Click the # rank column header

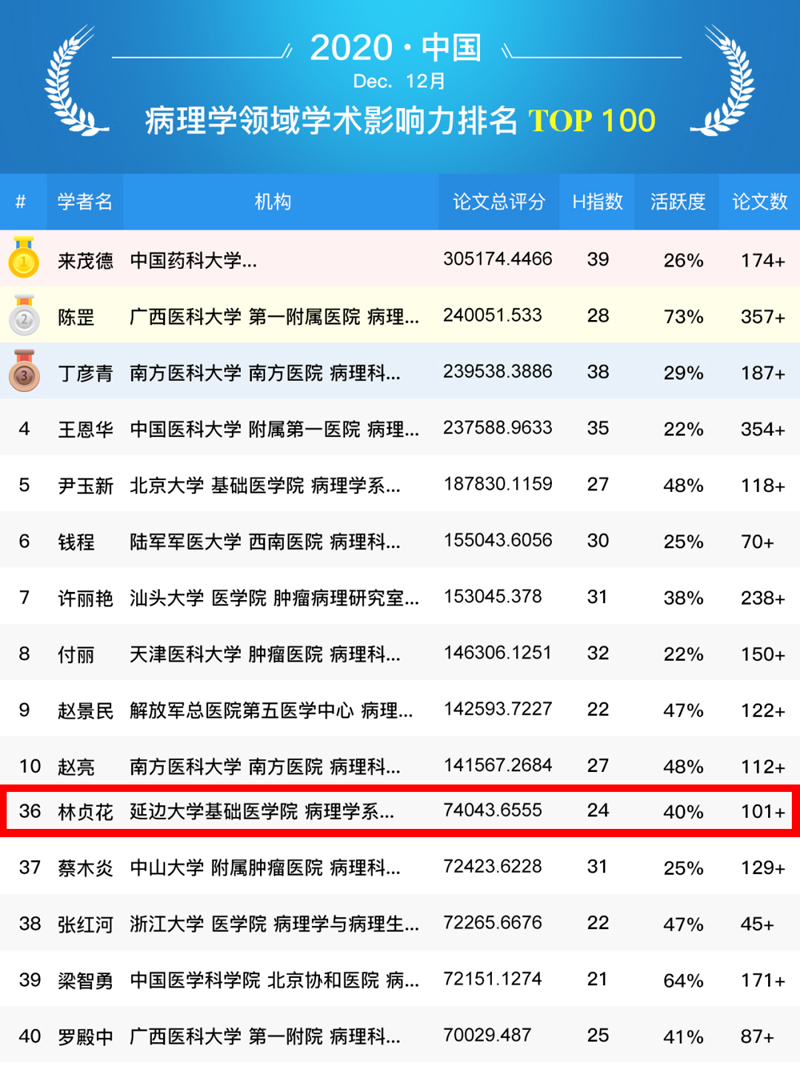[x=21, y=202]
